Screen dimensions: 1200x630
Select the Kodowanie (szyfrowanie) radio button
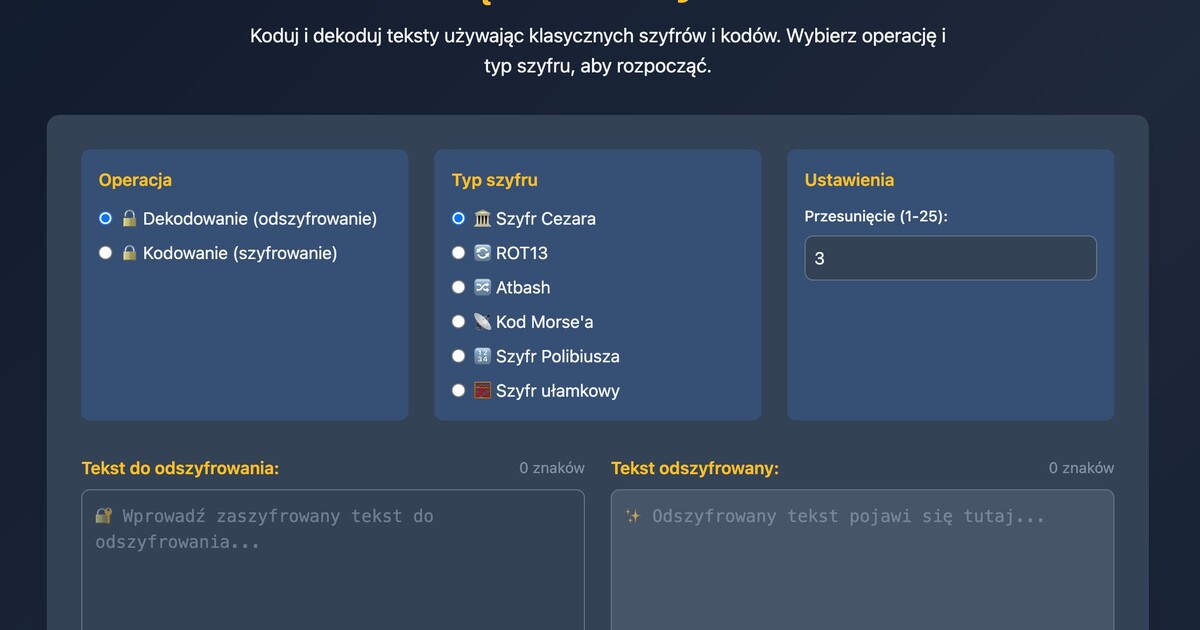coord(105,253)
